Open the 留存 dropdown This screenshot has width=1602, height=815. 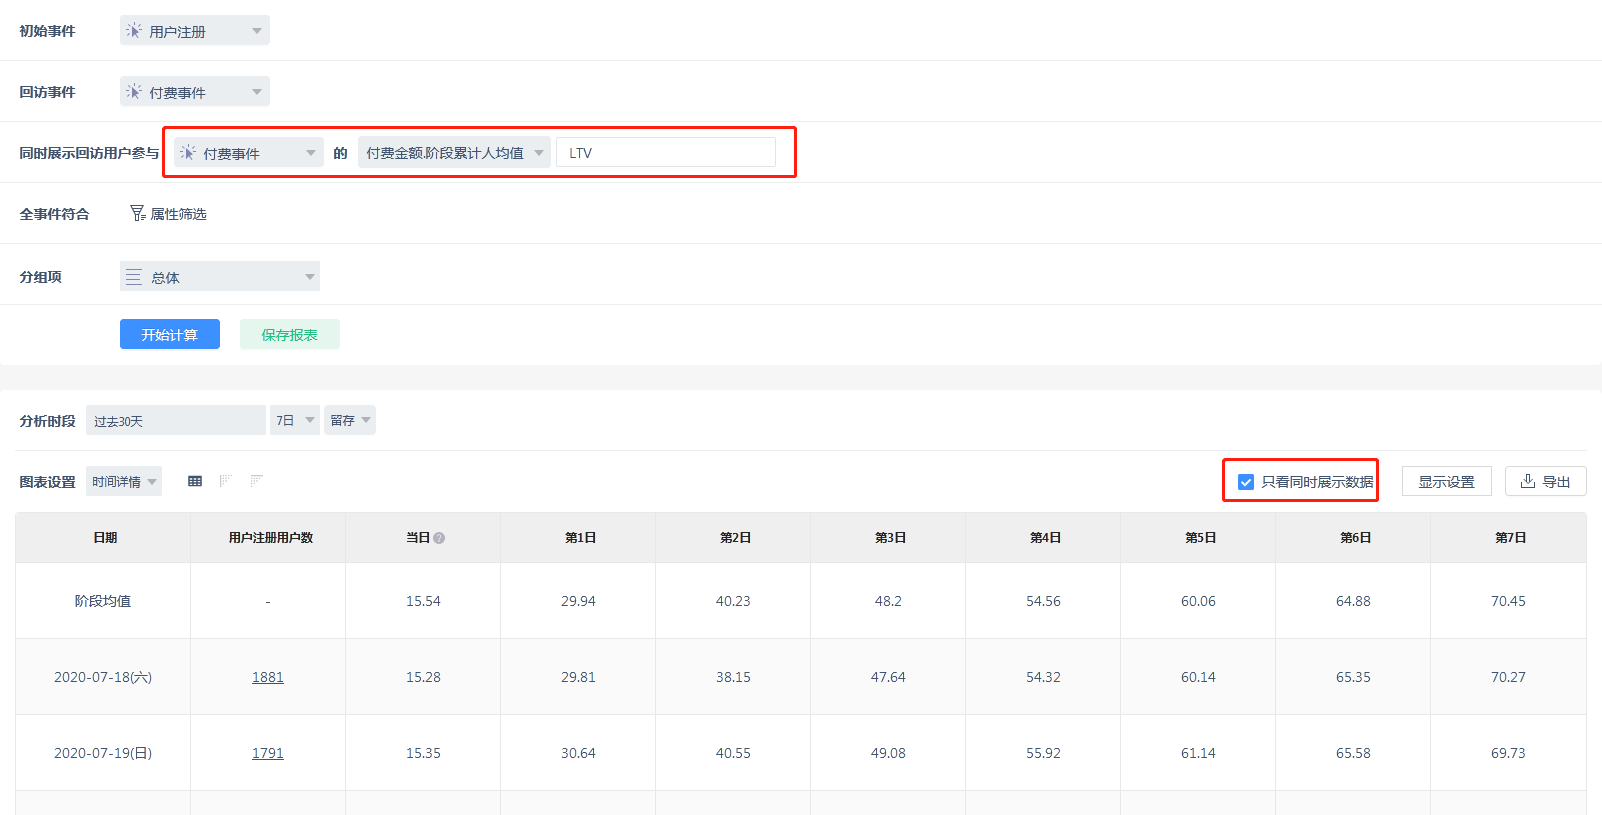pyautogui.click(x=350, y=420)
